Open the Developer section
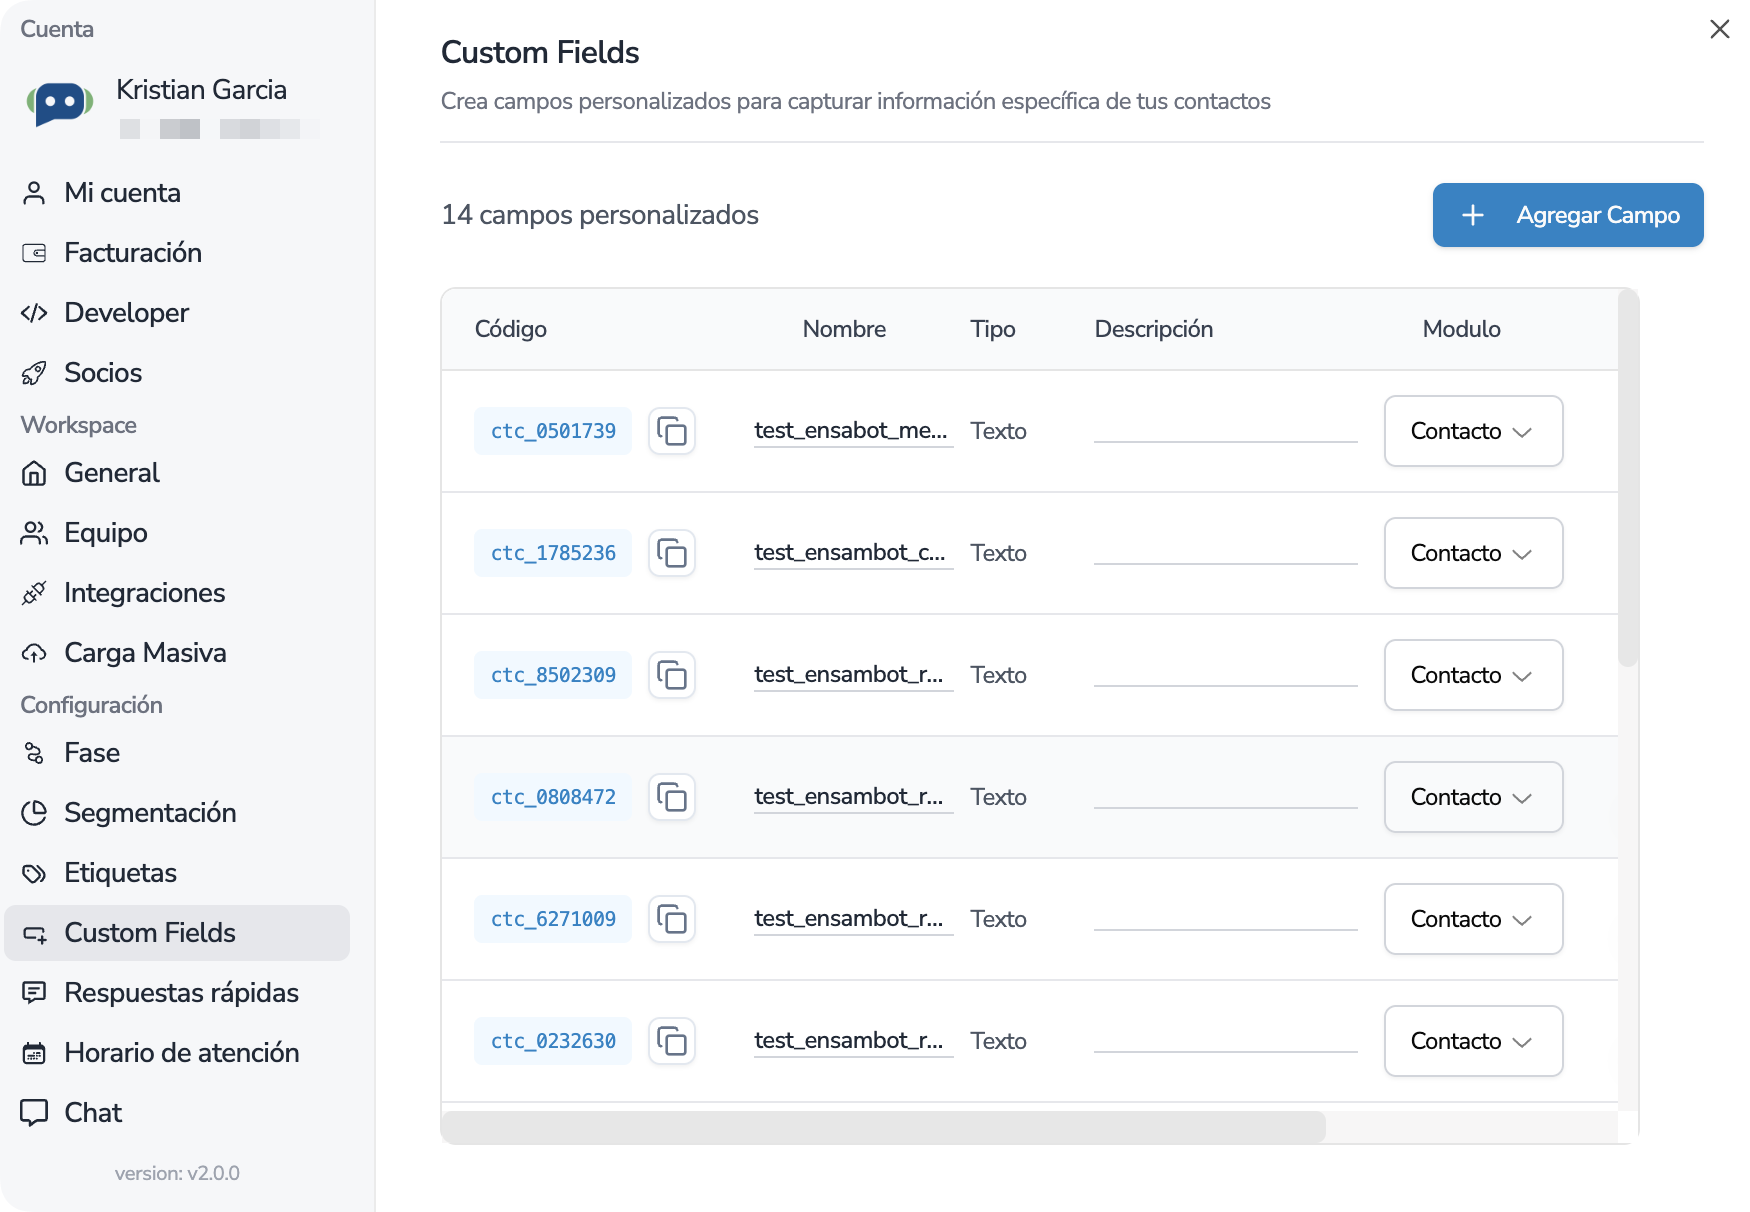This screenshot has width=1750, height=1212. point(177,313)
